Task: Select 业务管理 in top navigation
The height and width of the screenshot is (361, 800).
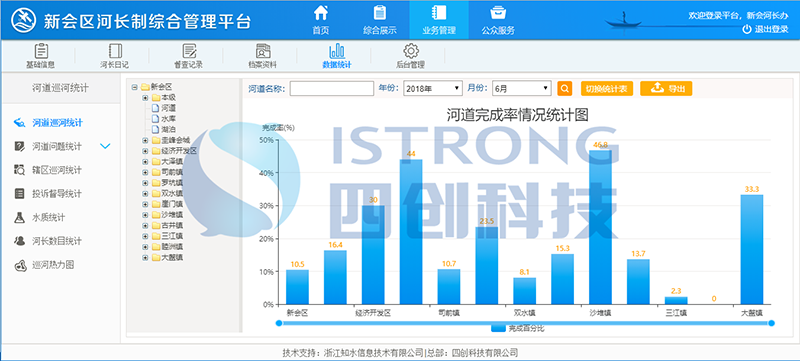Action: pos(439,20)
